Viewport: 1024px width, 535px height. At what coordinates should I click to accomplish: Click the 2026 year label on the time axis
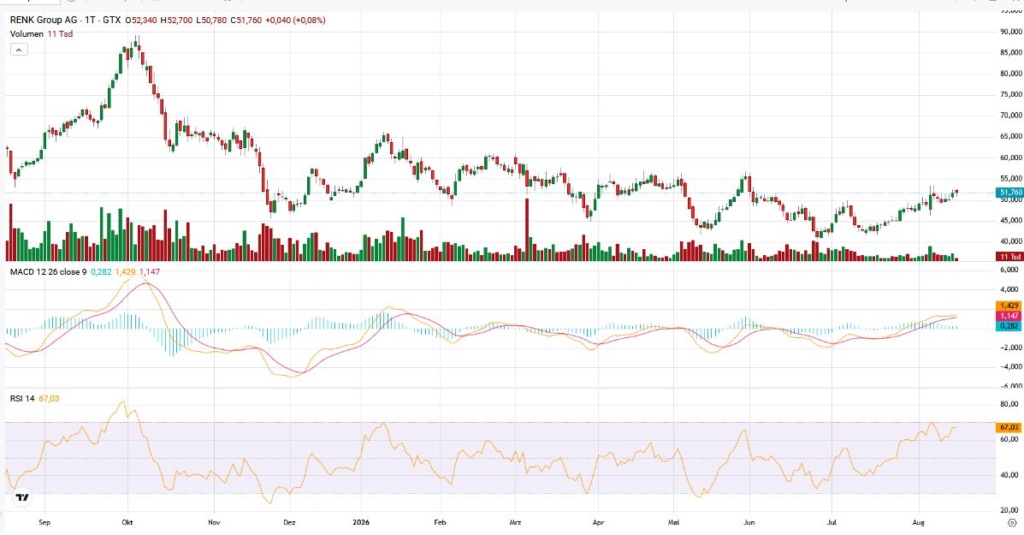tap(360, 523)
